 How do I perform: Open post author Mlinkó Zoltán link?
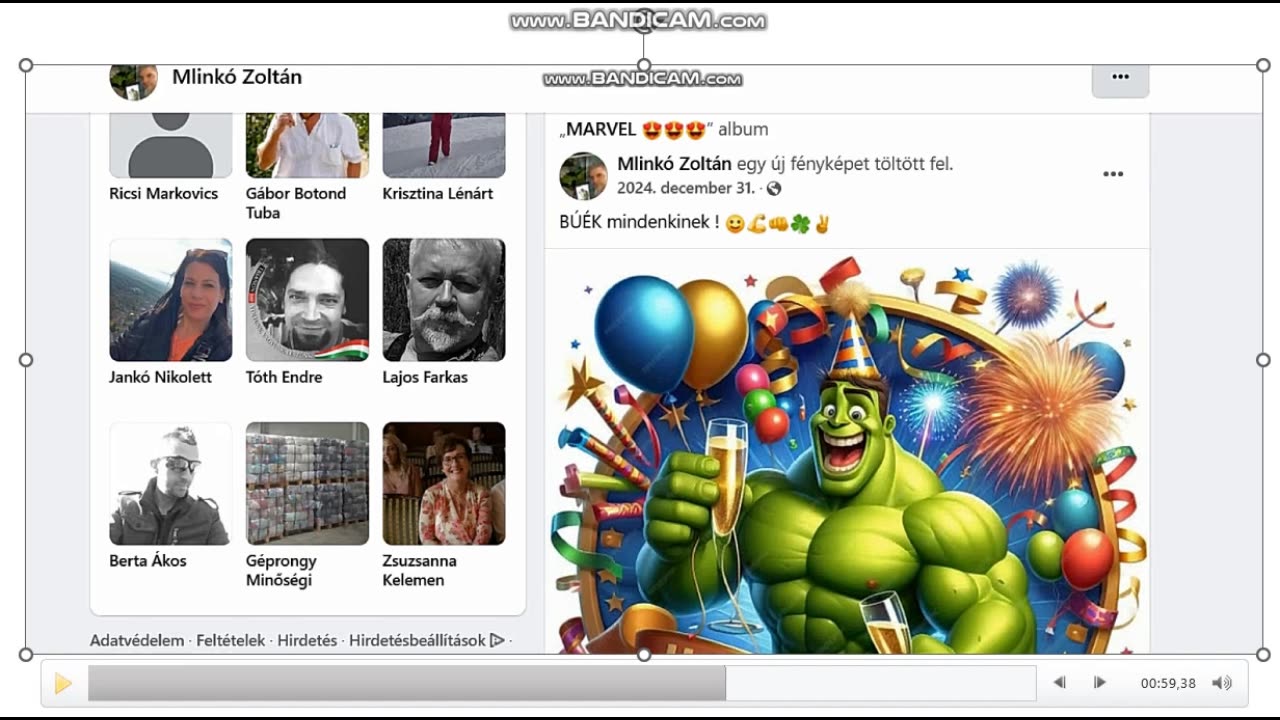pos(675,164)
